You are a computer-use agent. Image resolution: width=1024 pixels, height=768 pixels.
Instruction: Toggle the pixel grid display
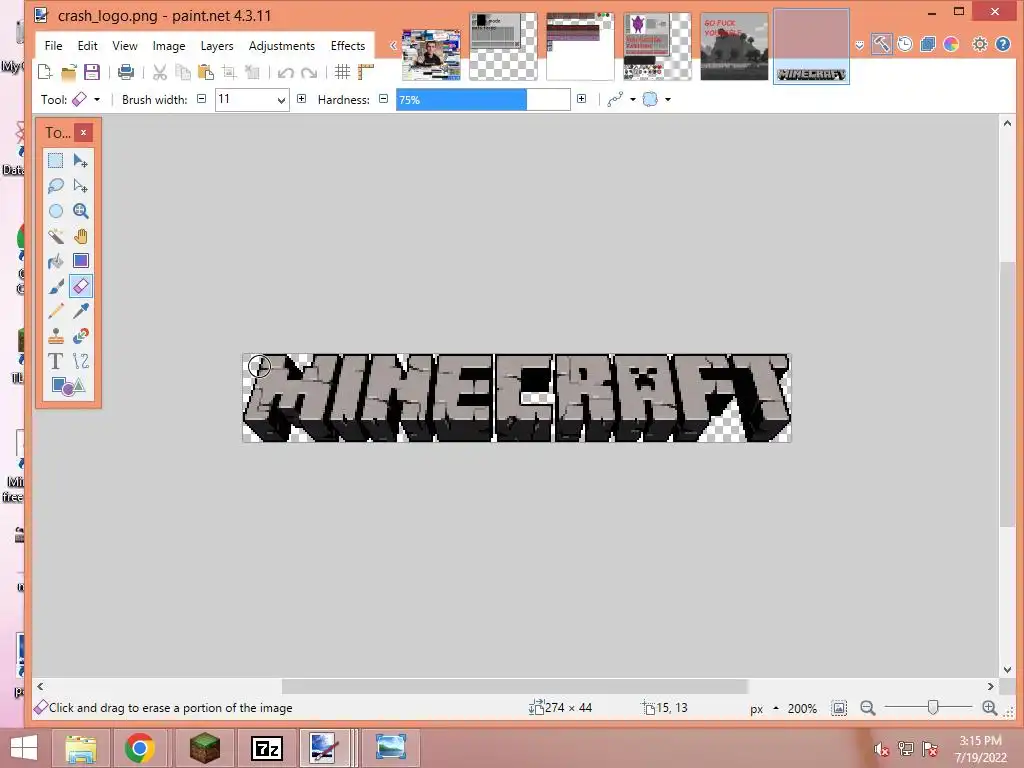click(342, 72)
